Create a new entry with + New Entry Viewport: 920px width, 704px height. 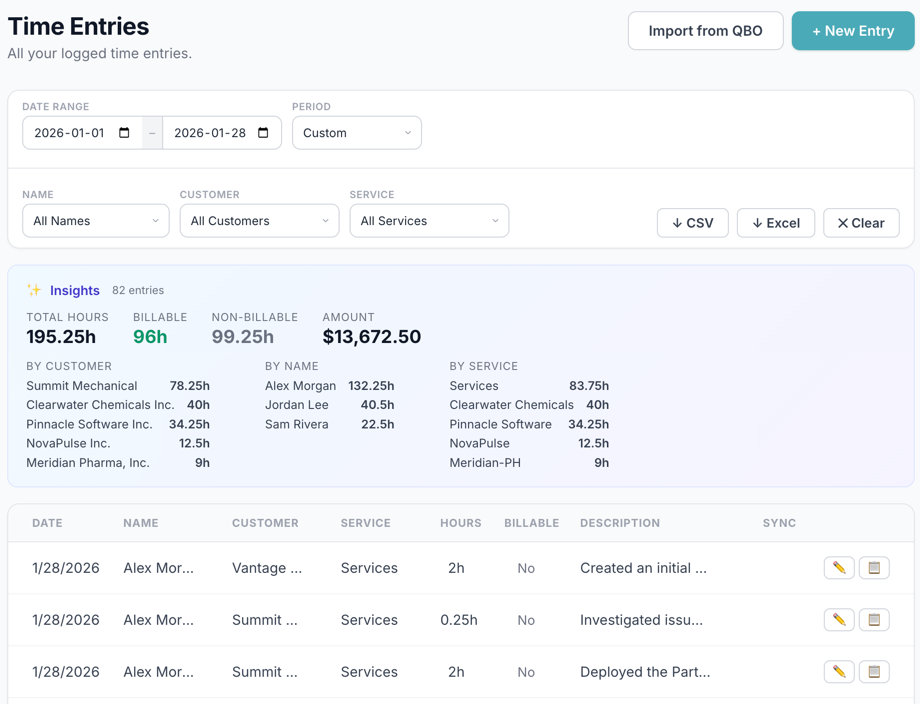pyautogui.click(x=852, y=31)
